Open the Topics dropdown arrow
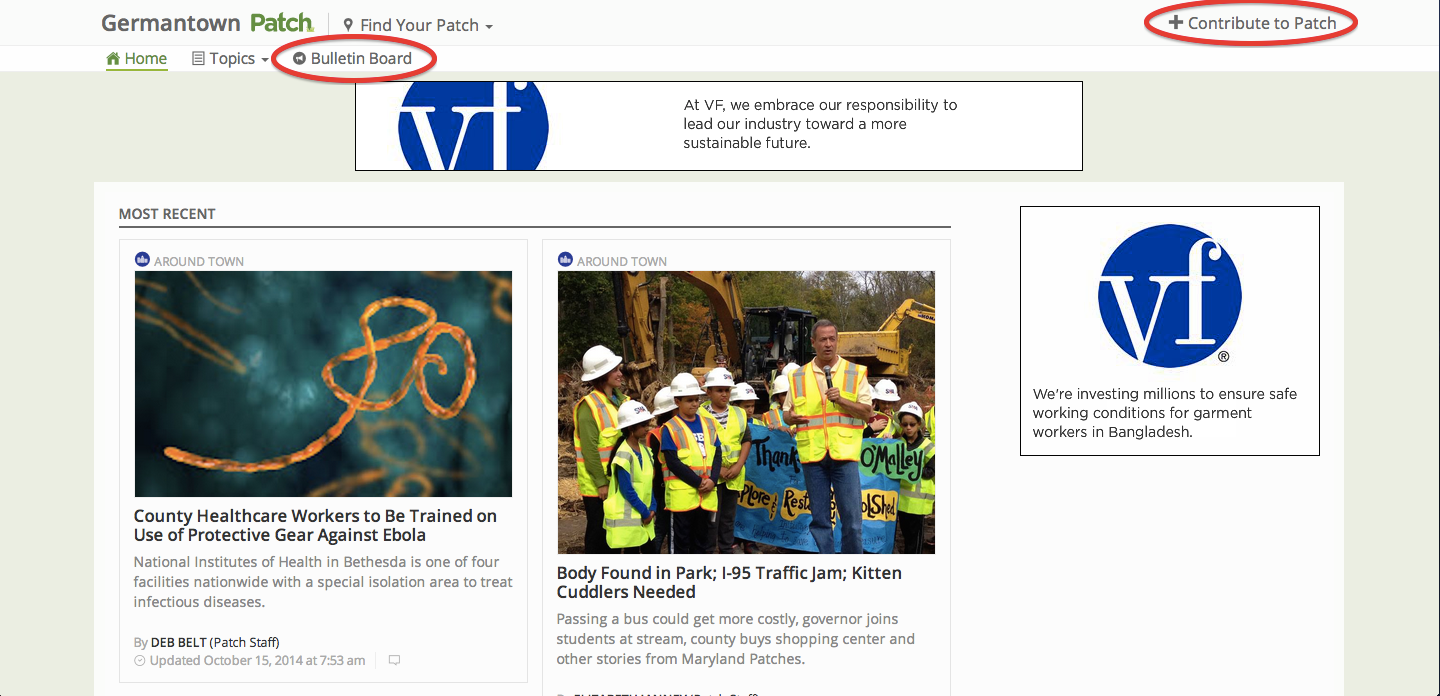Viewport: 1440px width, 696px height. 265,60
